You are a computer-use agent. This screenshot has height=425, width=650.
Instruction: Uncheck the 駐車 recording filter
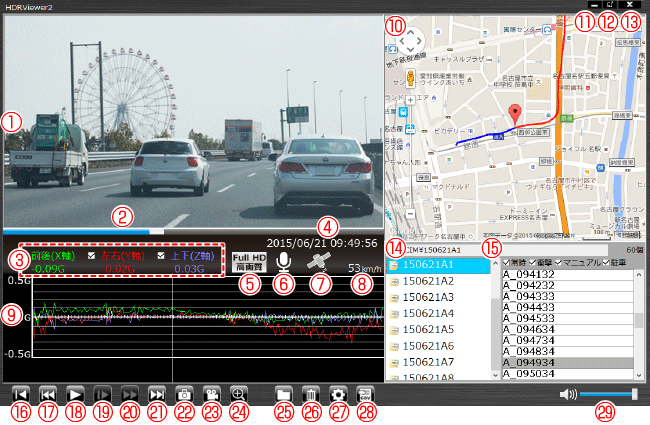click(606, 262)
